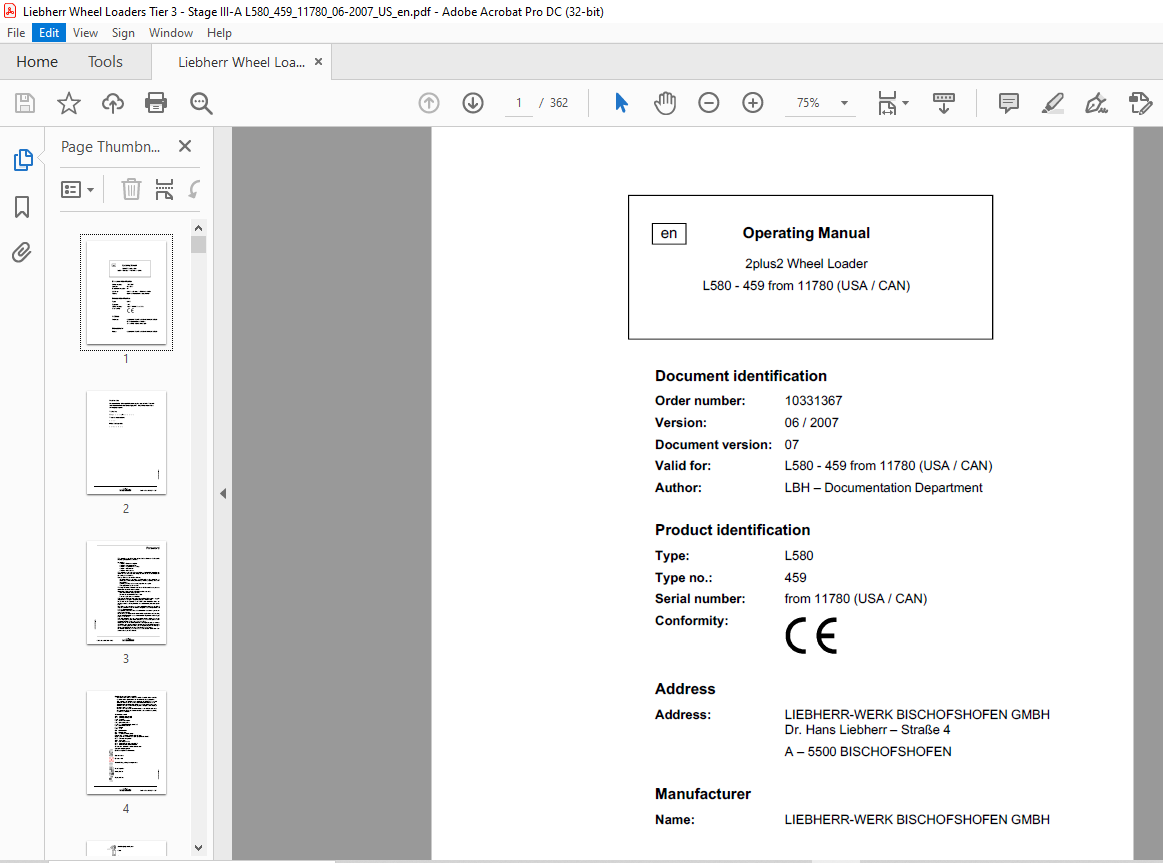Activate the Selection arrow tool
Image resolution: width=1163 pixels, height=863 pixels.
pyautogui.click(x=622, y=103)
